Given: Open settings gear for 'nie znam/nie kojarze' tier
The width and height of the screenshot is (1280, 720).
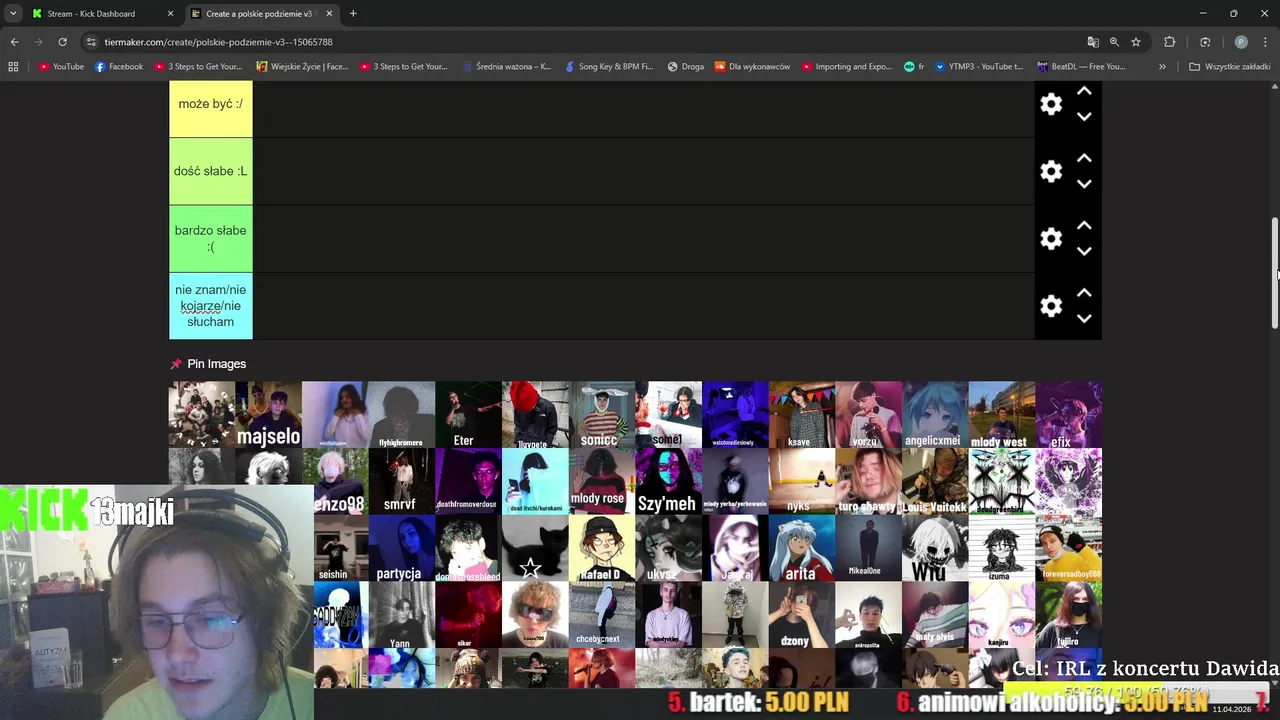Looking at the screenshot, I should (1051, 306).
